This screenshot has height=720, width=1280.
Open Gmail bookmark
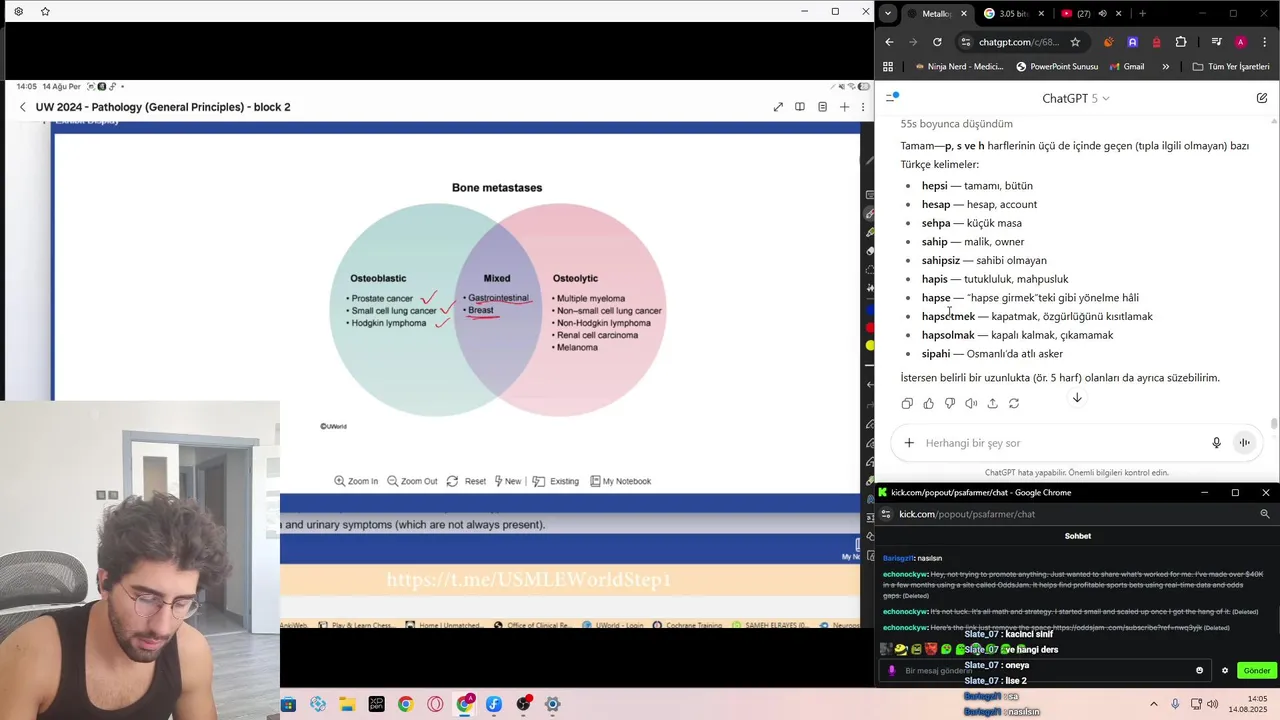(1126, 67)
